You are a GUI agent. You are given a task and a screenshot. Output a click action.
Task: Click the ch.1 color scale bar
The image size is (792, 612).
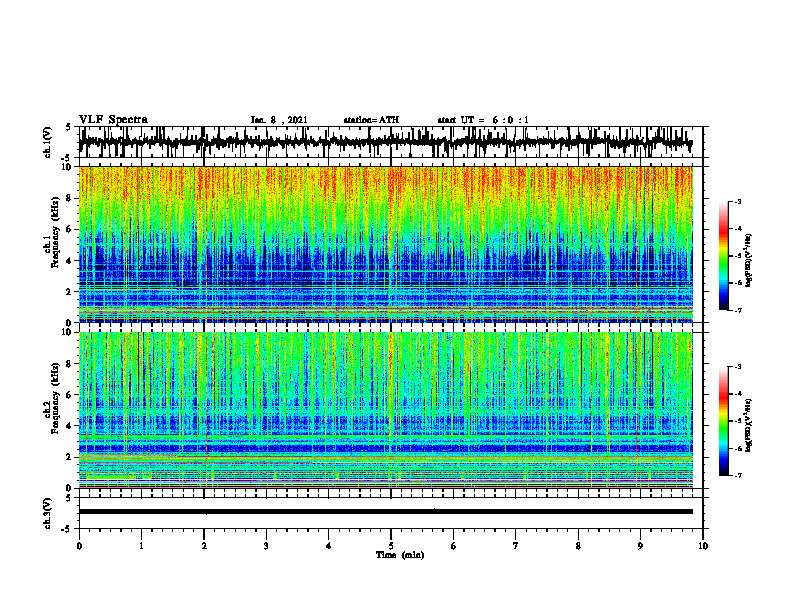(x=724, y=256)
